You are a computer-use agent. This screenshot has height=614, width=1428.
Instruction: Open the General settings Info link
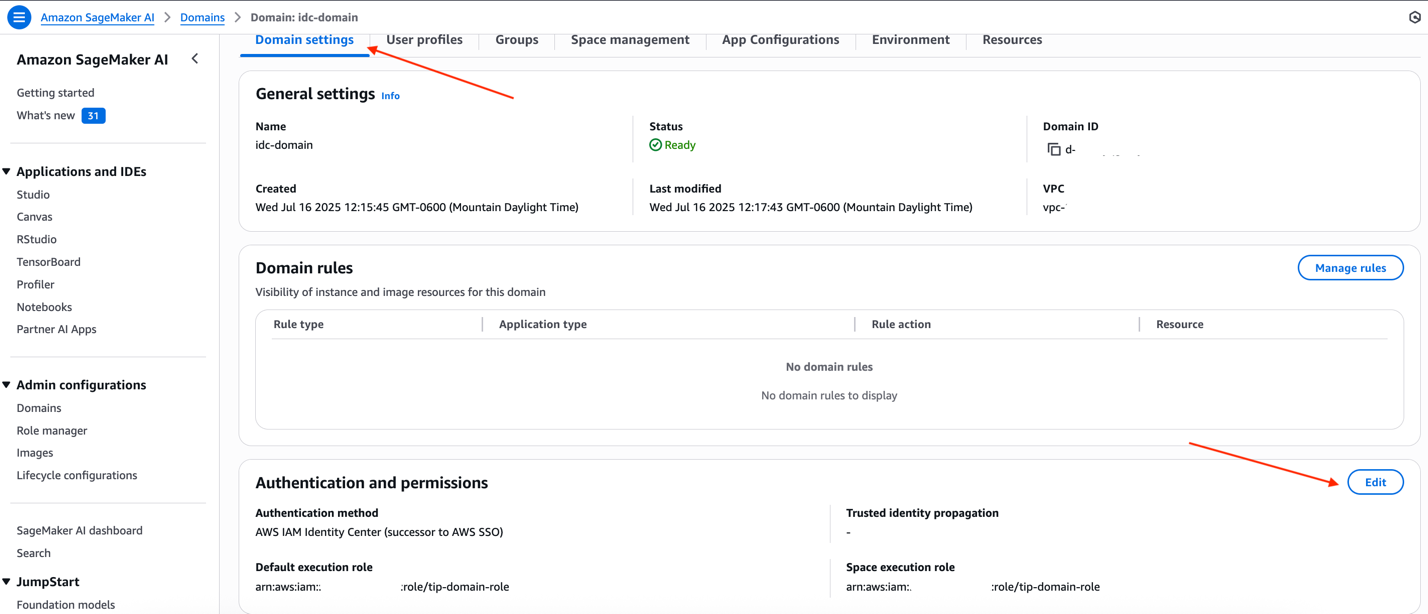click(x=390, y=95)
